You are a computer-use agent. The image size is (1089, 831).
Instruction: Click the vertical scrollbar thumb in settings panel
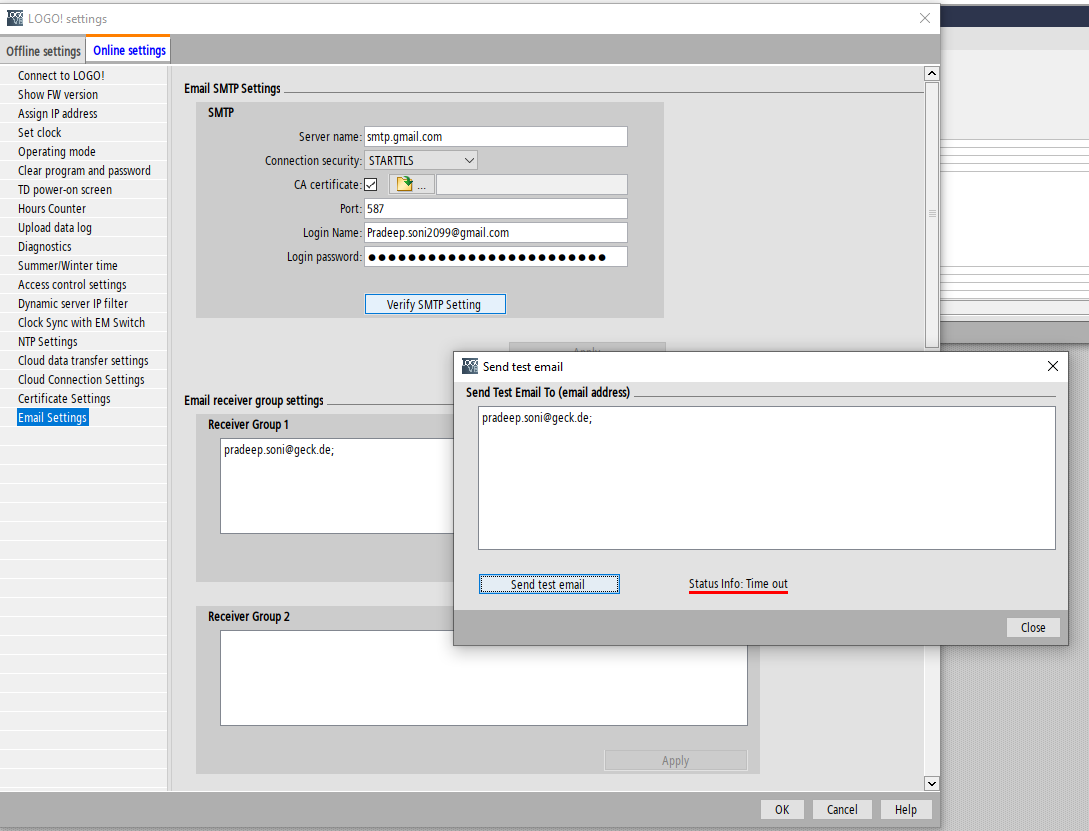coord(932,214)
